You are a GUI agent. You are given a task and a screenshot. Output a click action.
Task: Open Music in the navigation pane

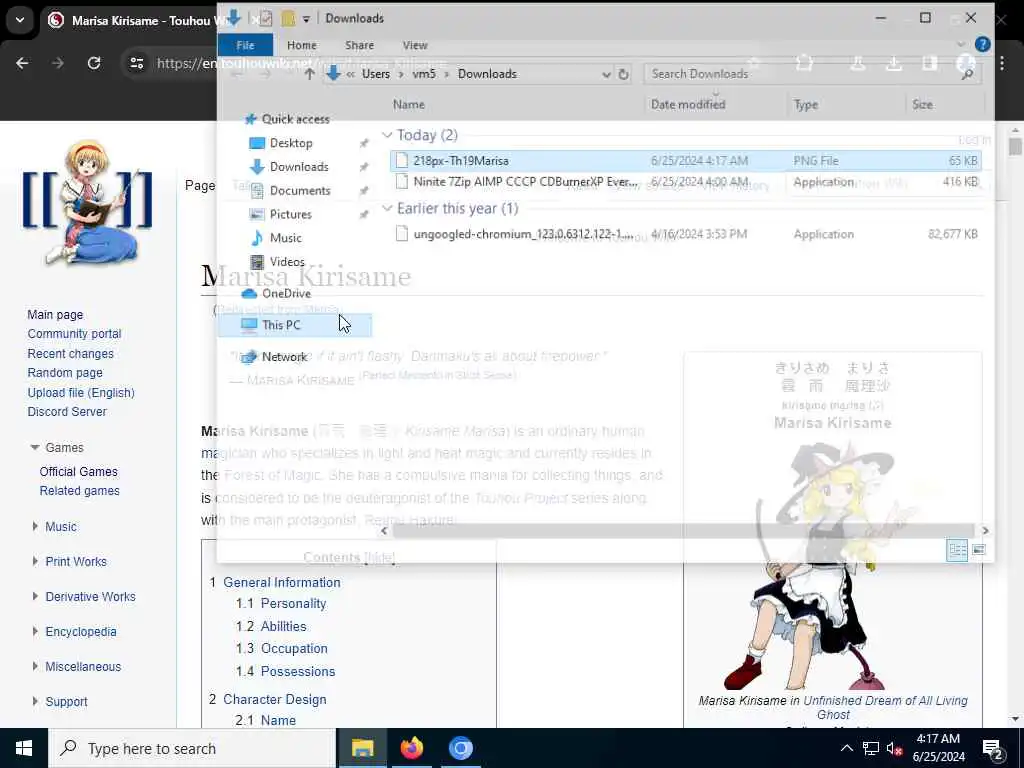[x=285, y=238]
